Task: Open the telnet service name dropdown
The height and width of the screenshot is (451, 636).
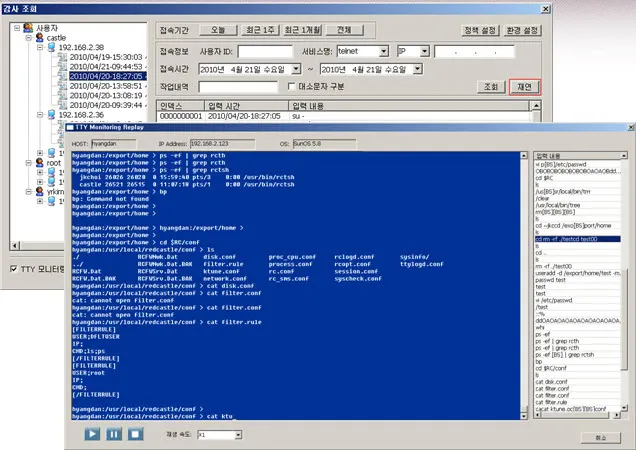Action: 382,50
